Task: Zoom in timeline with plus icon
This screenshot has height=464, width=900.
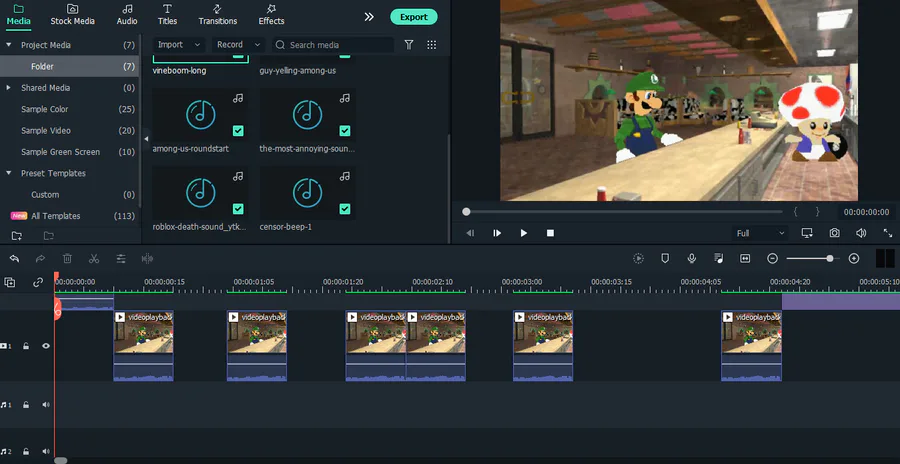Action: (x=854, y=258)
